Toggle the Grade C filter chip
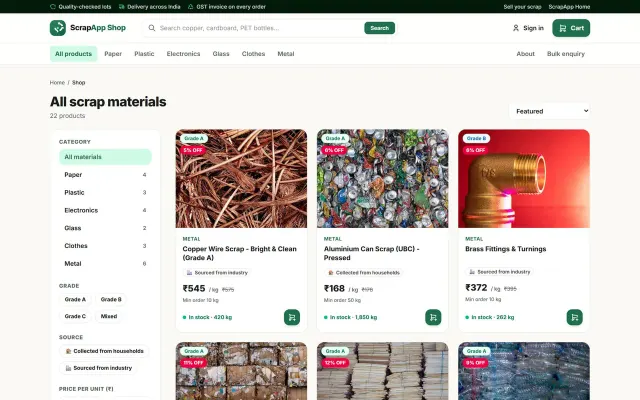 [75, 316]
